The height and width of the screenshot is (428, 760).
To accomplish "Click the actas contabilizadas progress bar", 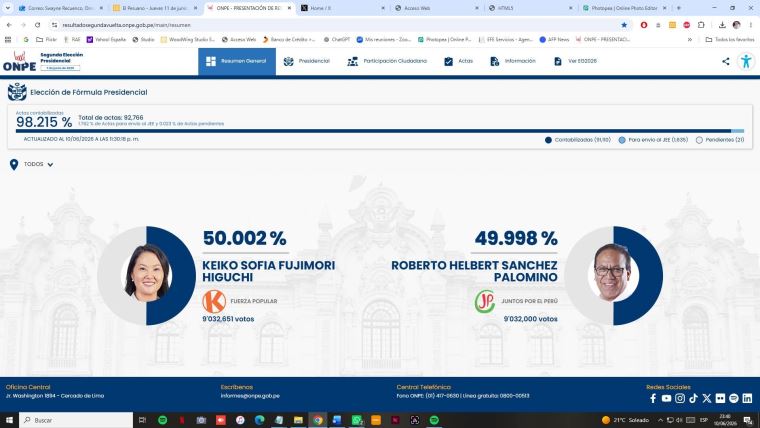I will (380, 131).
